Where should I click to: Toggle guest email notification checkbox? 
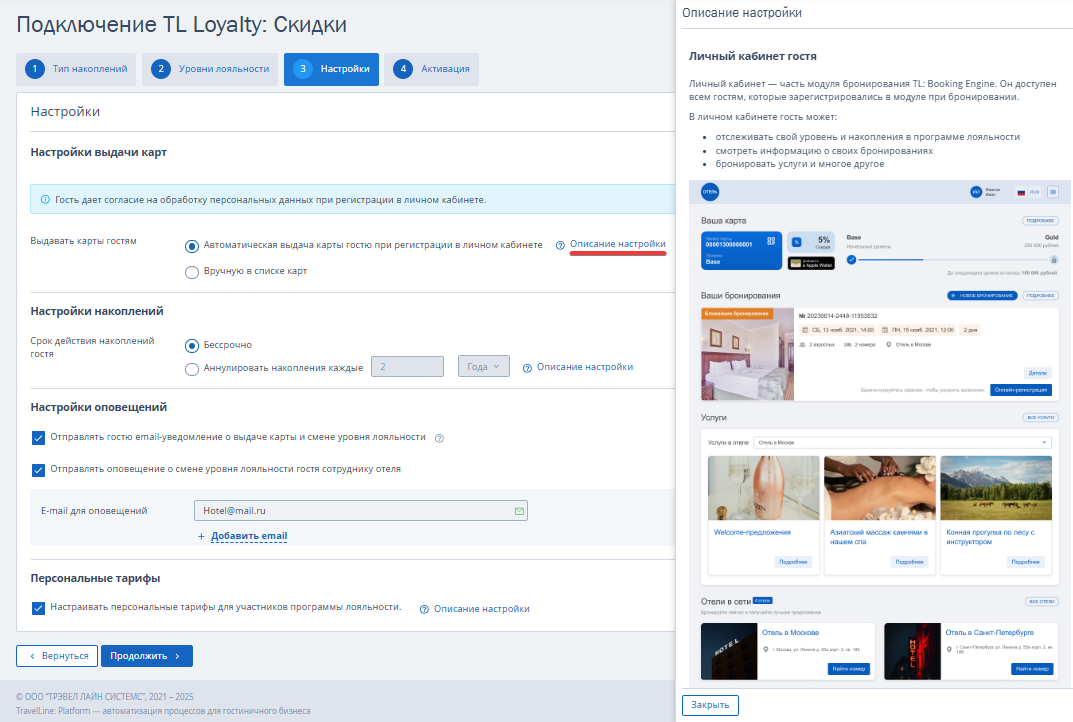[38, 438]
